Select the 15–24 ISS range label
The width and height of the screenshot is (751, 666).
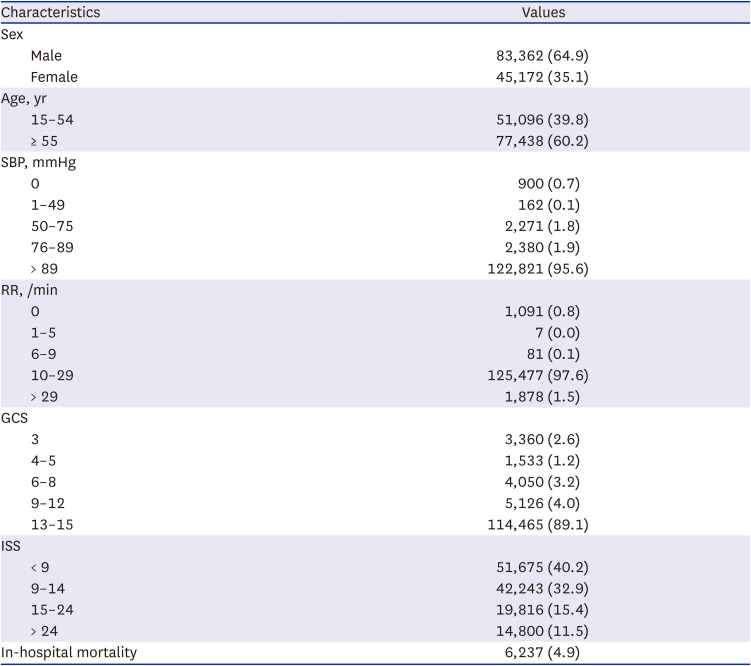(x=52, y=609)
